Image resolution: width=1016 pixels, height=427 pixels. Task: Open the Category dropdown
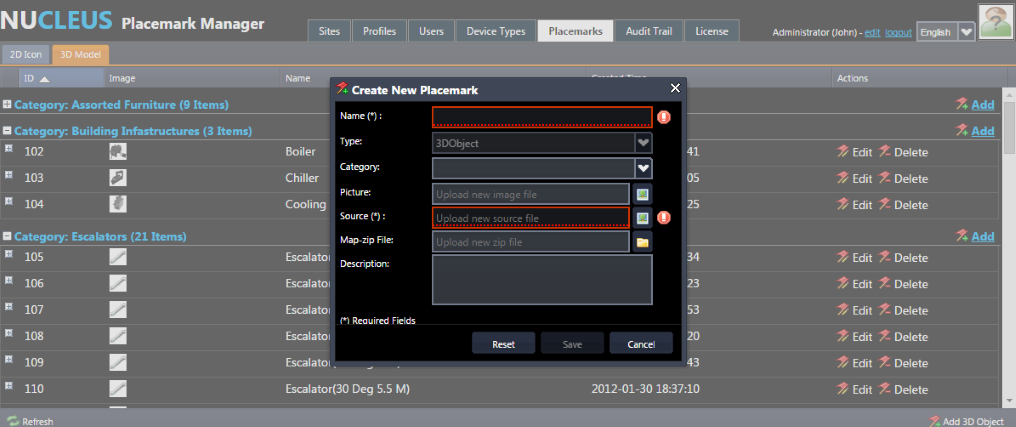[x=643, y=168]
